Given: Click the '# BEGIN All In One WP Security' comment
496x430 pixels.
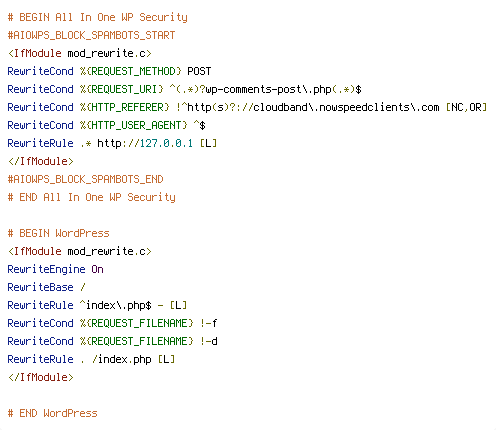Looking at the screenshot, I should click(97, 17).
